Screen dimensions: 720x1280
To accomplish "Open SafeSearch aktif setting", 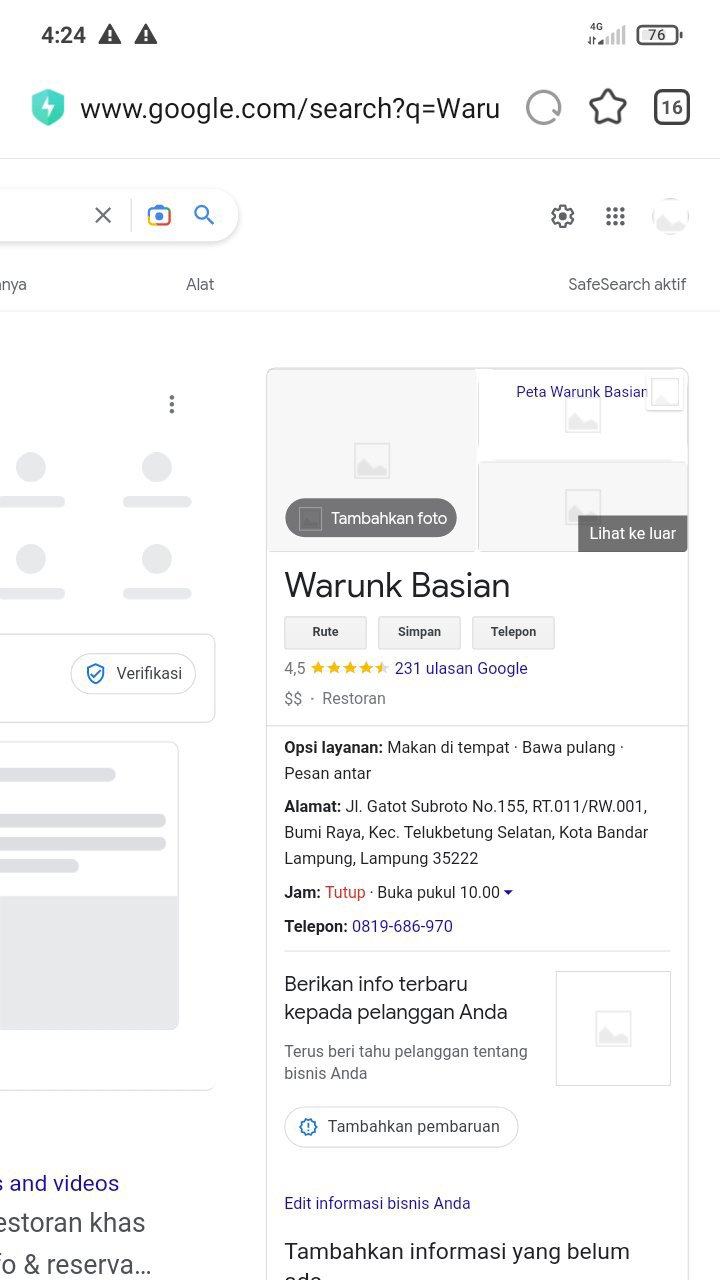I will coord(627,284).
